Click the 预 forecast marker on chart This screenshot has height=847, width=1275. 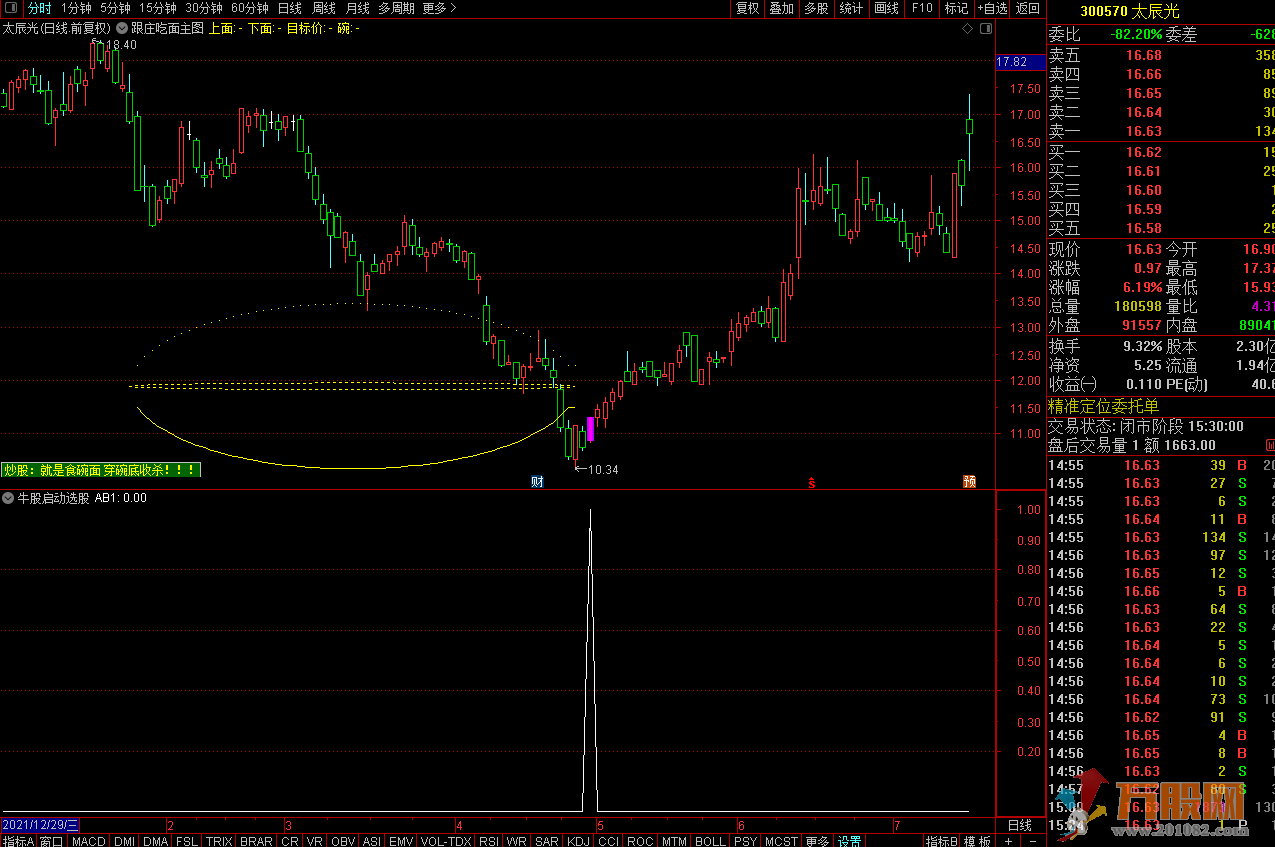969,482
